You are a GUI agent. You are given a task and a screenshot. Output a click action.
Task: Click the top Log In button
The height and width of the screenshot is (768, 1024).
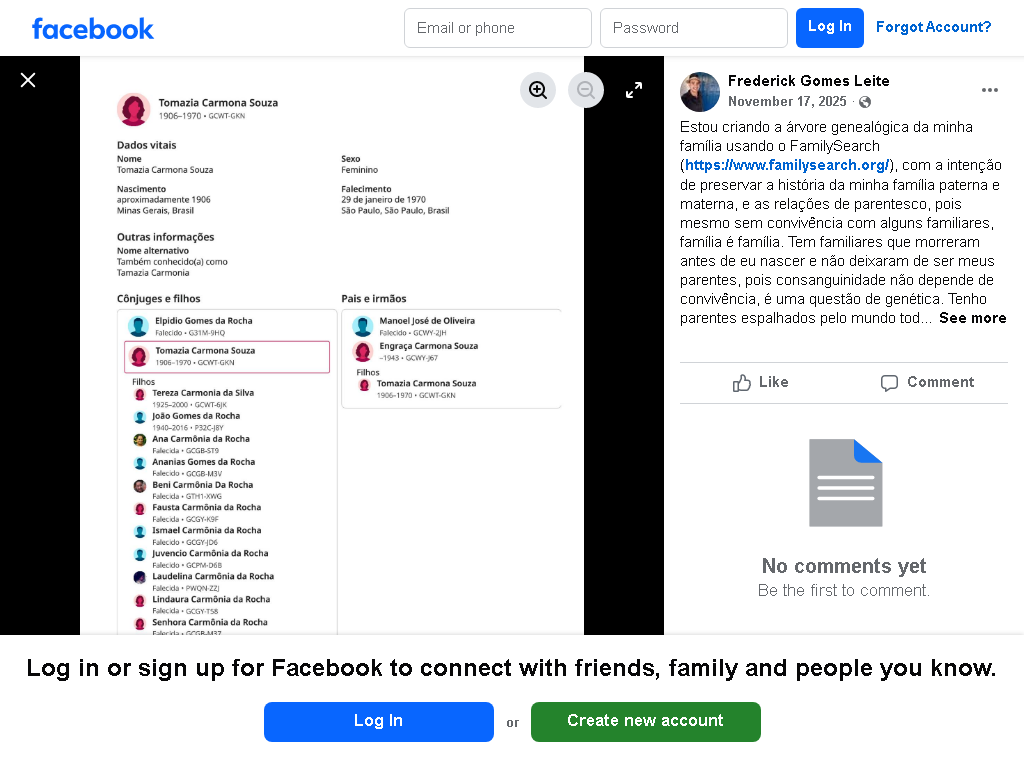tap(829, 28)
